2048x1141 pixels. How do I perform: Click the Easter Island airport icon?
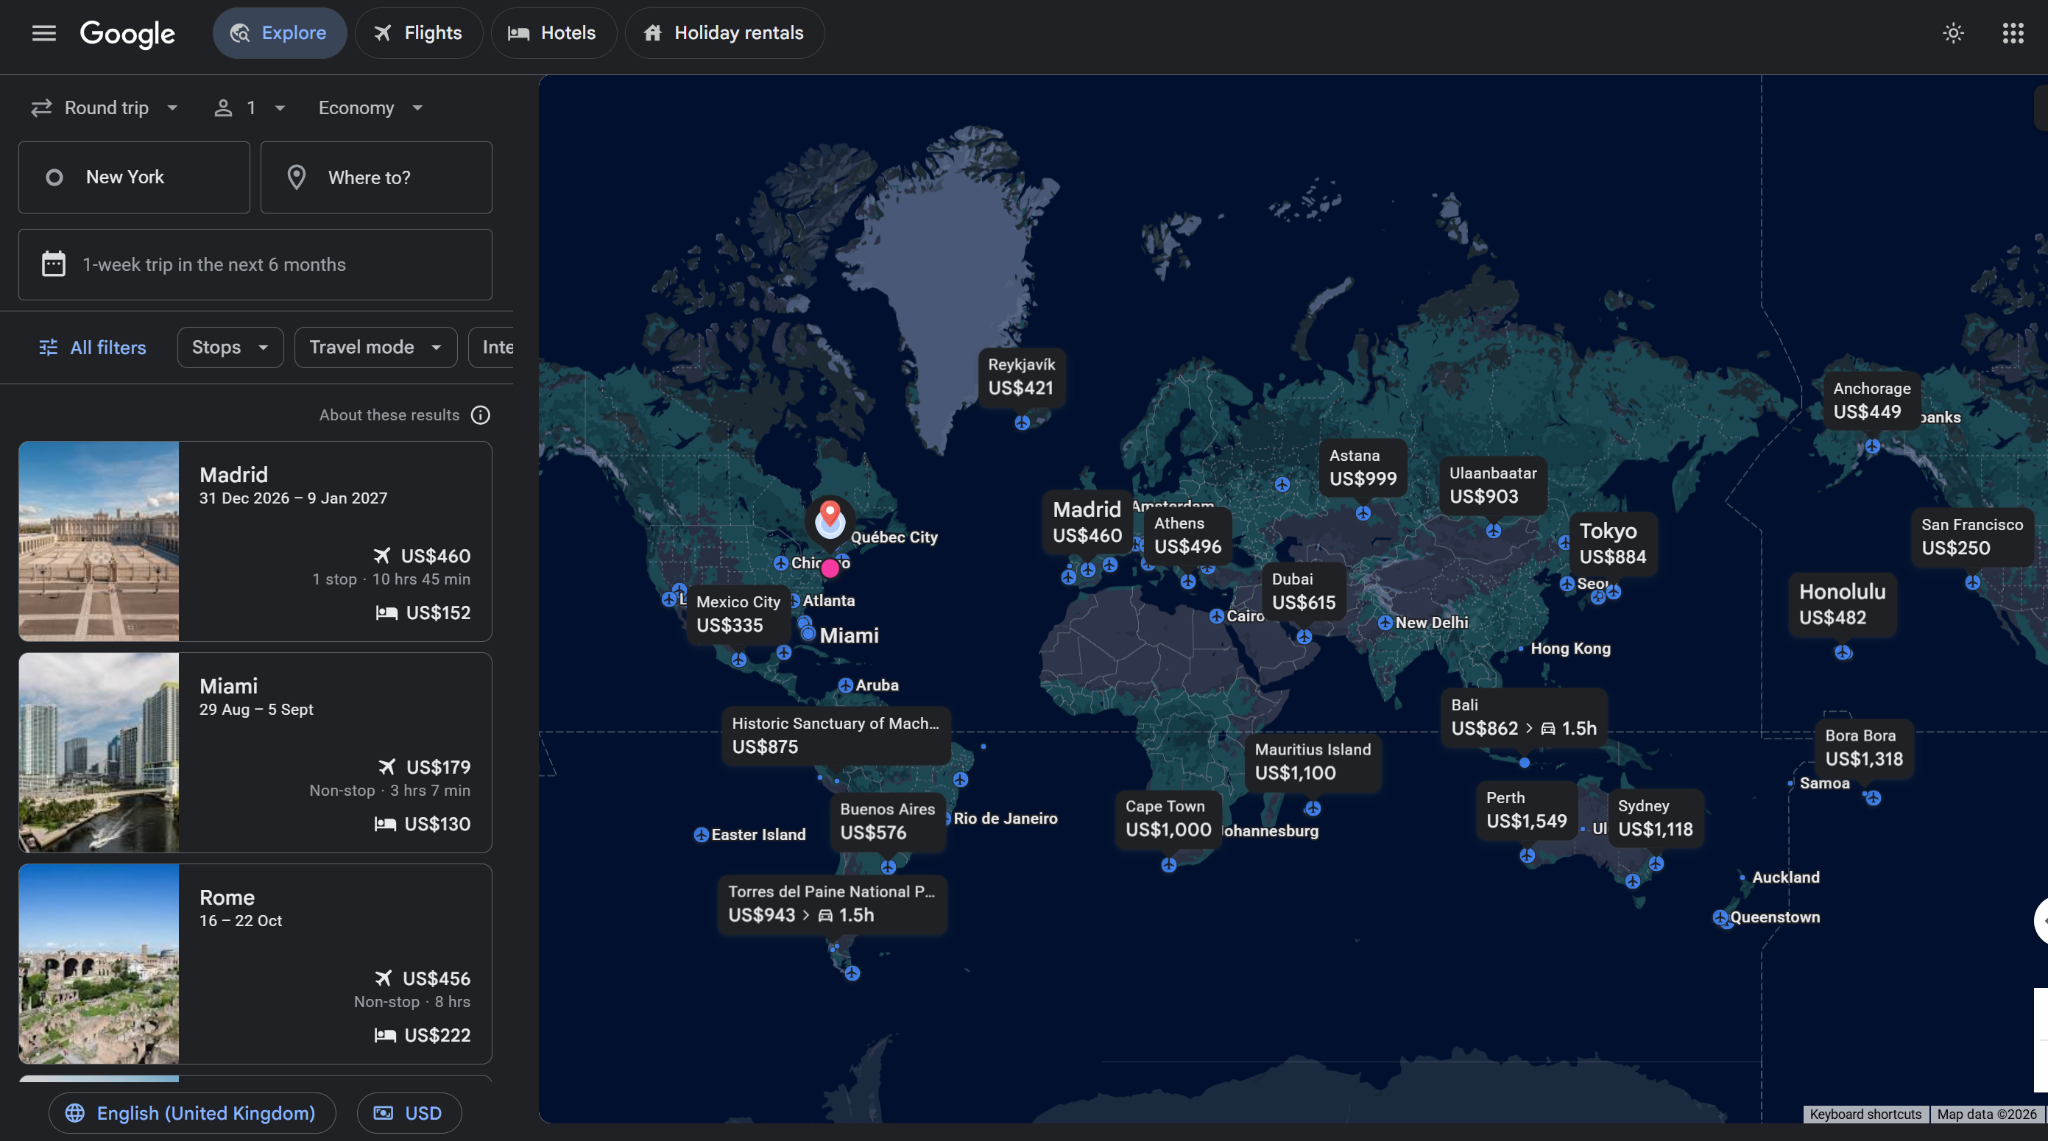tap(701, 835)
